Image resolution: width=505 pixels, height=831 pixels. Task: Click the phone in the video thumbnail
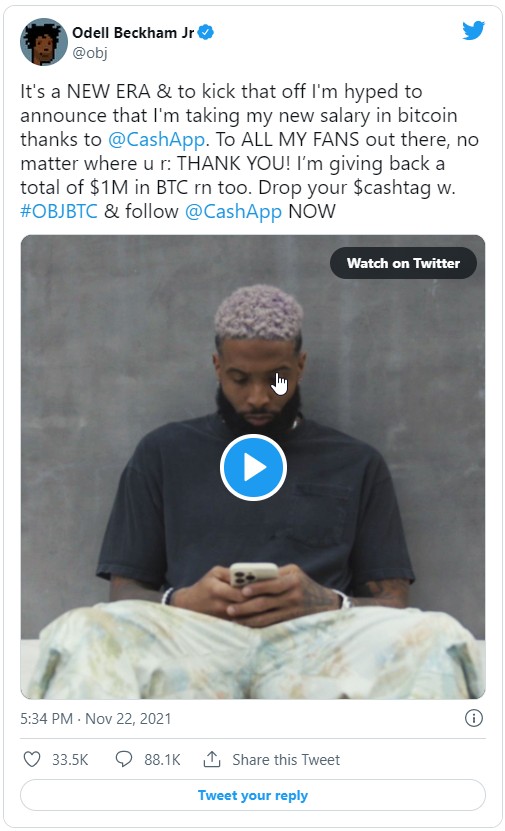[253, 574]
